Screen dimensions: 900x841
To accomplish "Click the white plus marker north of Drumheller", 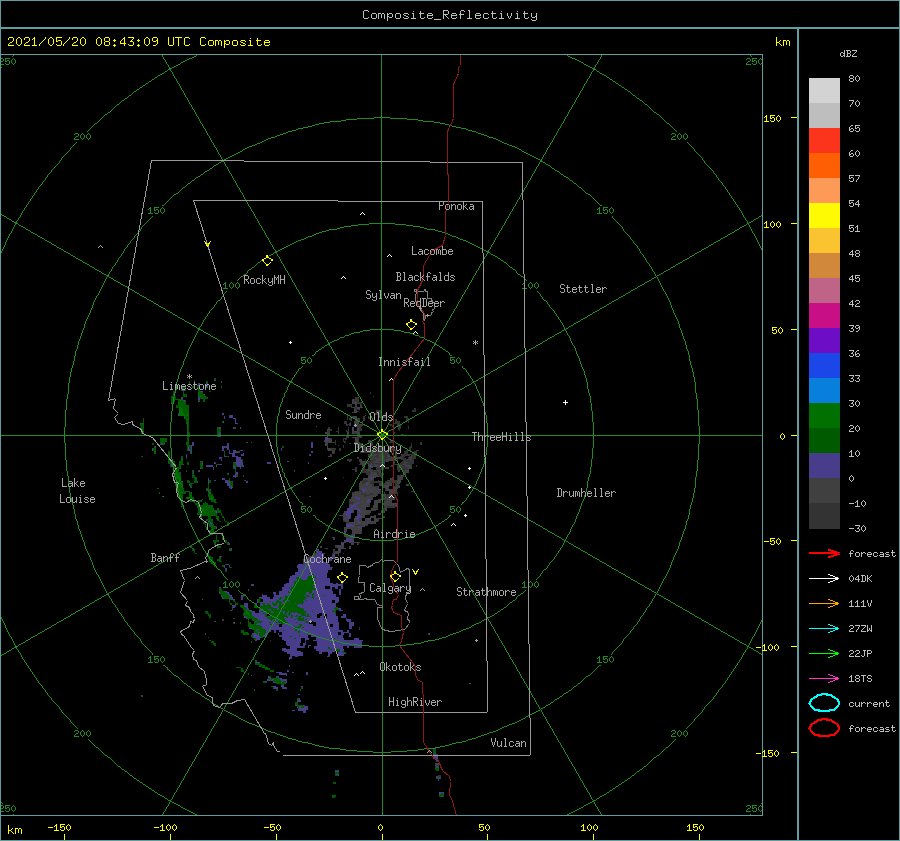I will (565, 402).
